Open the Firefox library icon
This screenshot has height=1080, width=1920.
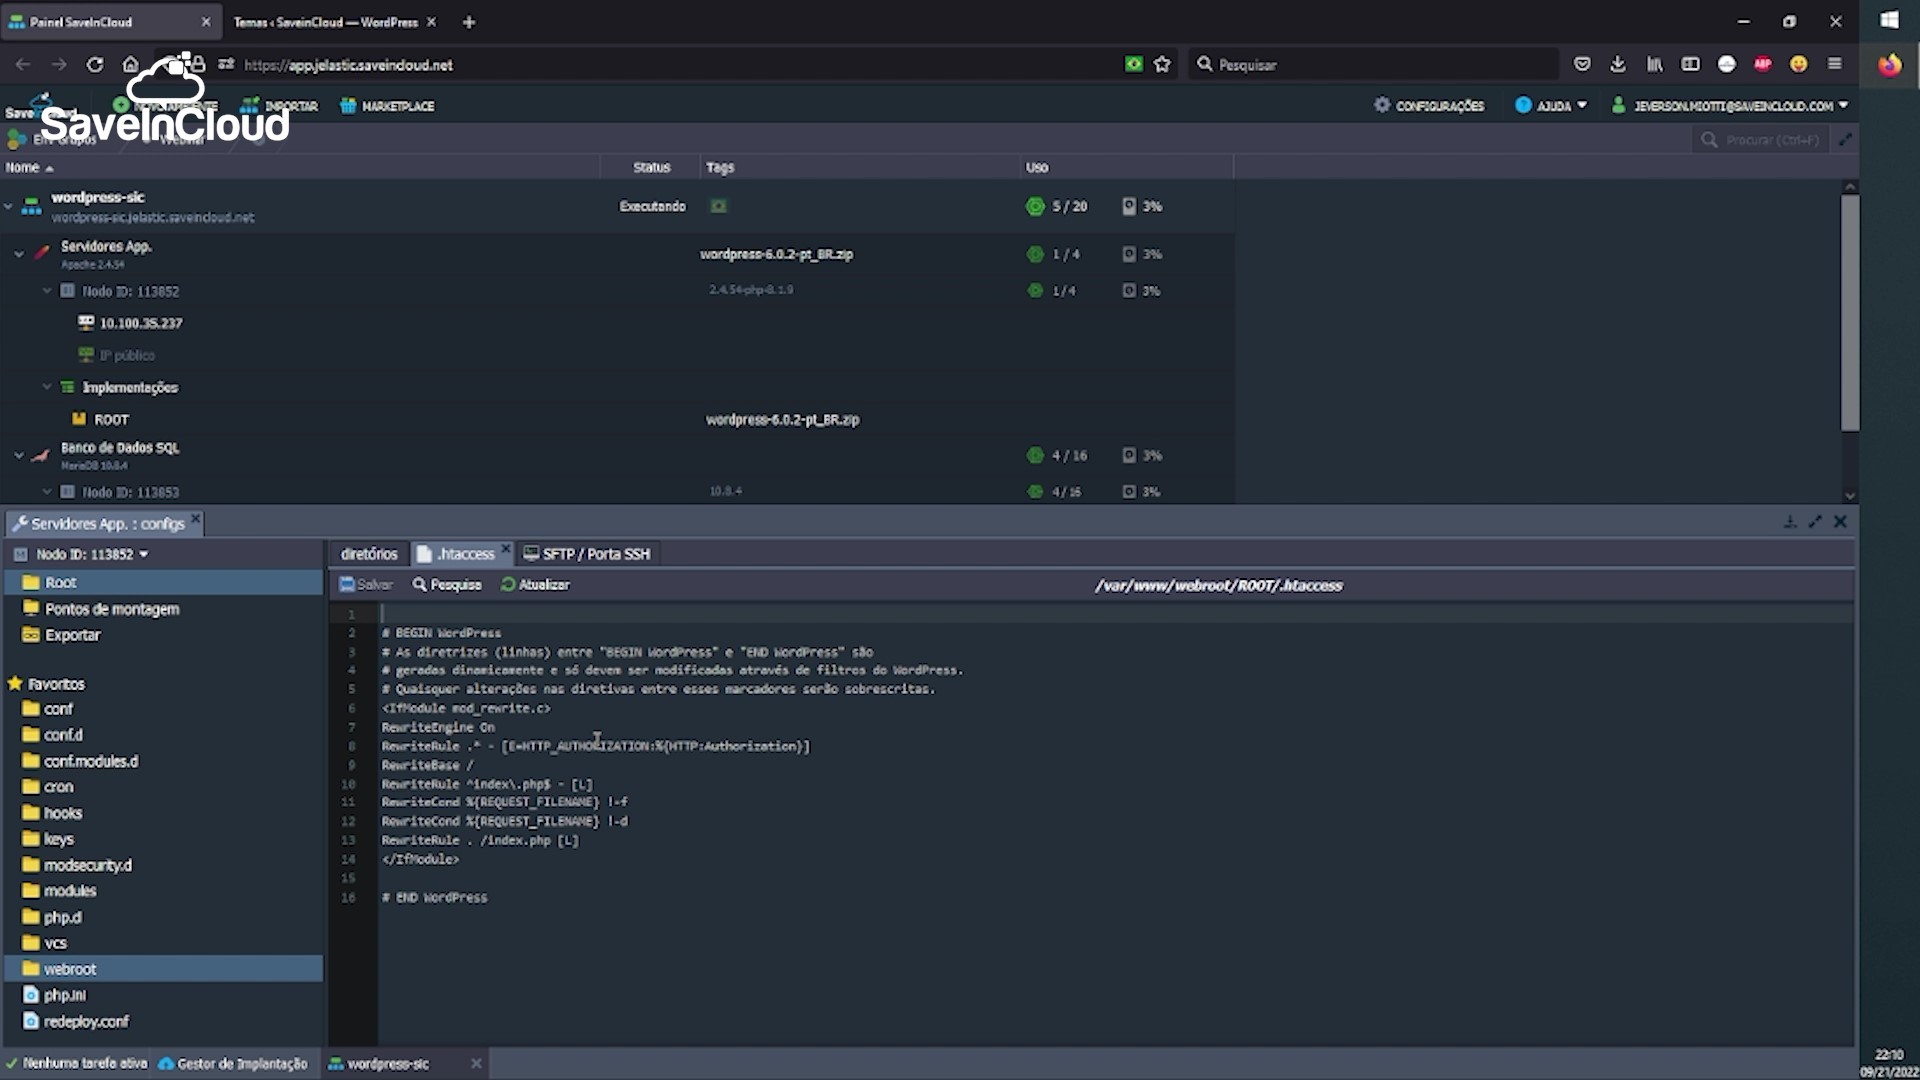(1655, 65)
